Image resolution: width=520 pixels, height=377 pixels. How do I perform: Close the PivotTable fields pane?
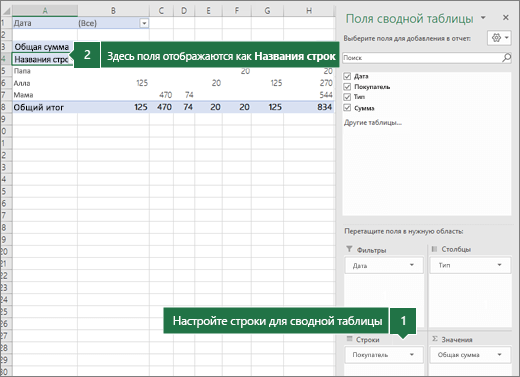tap(506, 18)
